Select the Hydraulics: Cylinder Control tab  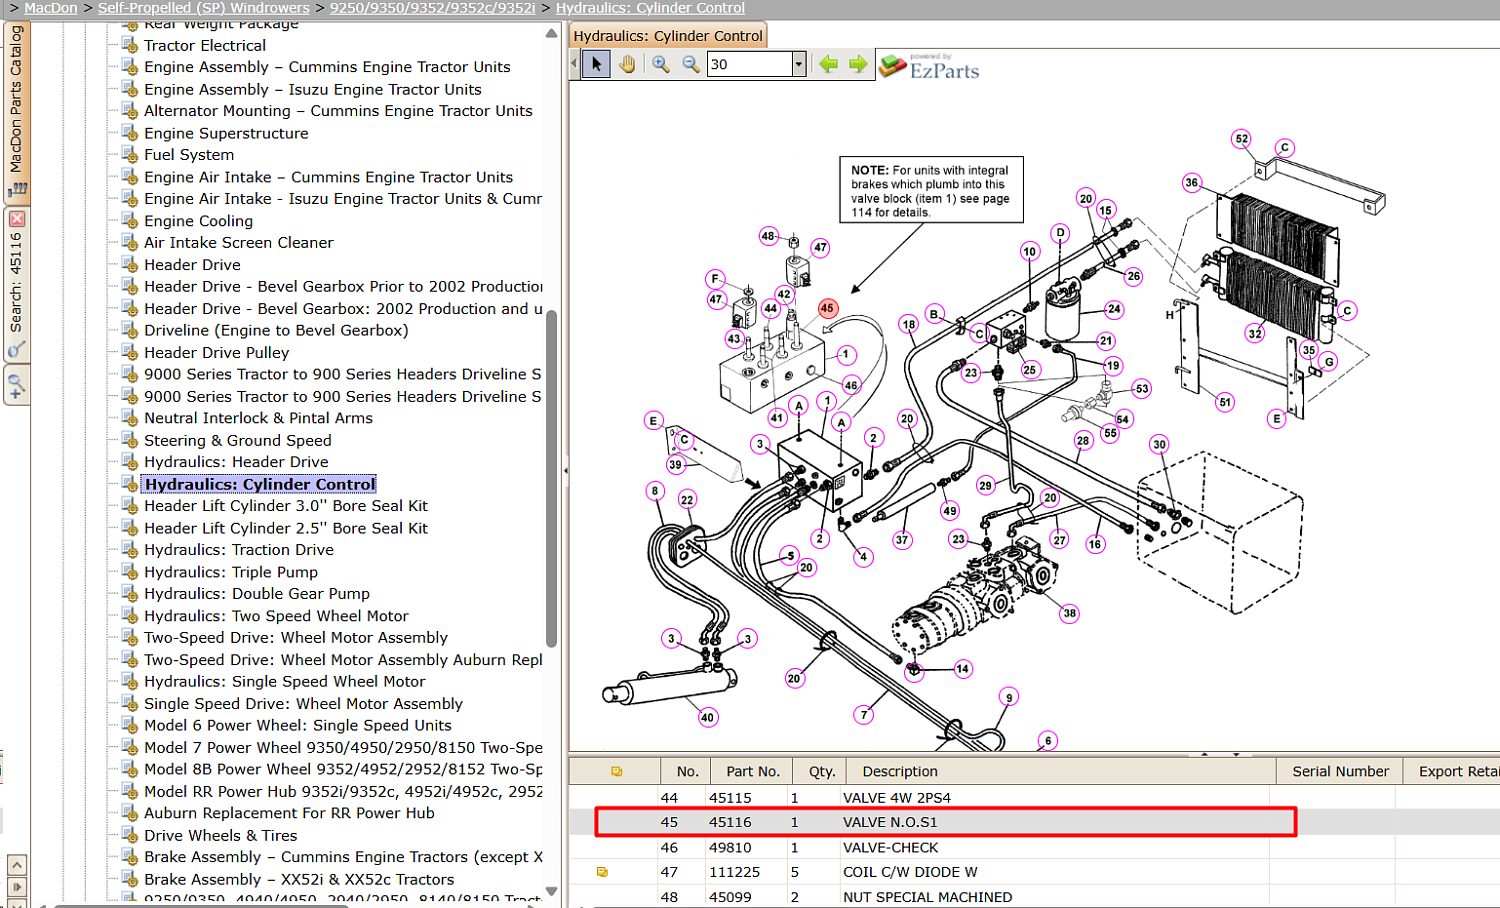click(668, 36)
